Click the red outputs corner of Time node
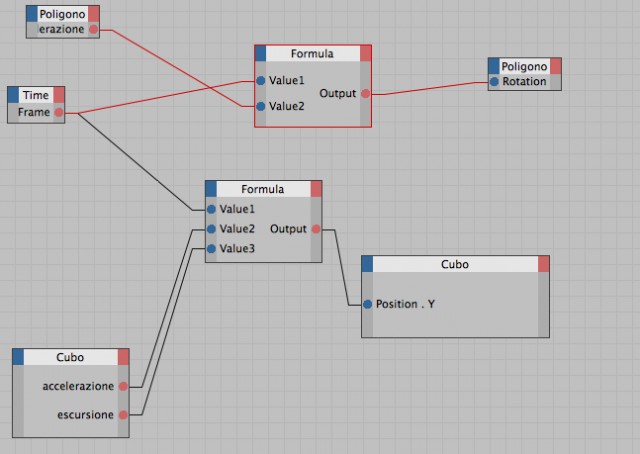 [x=59, y=95]
